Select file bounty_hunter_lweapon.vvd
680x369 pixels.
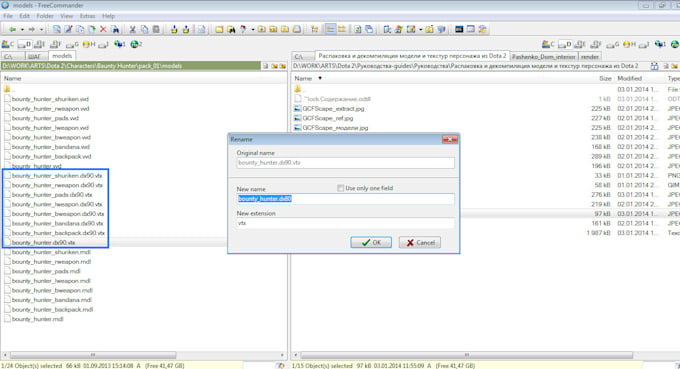coord(50,128)
